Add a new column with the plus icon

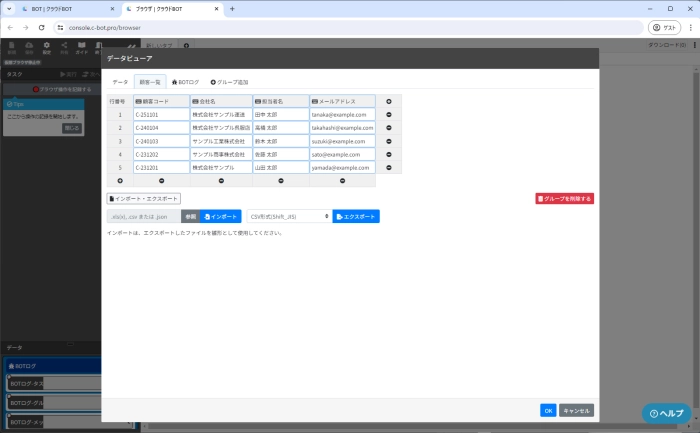tap(388, 101)
